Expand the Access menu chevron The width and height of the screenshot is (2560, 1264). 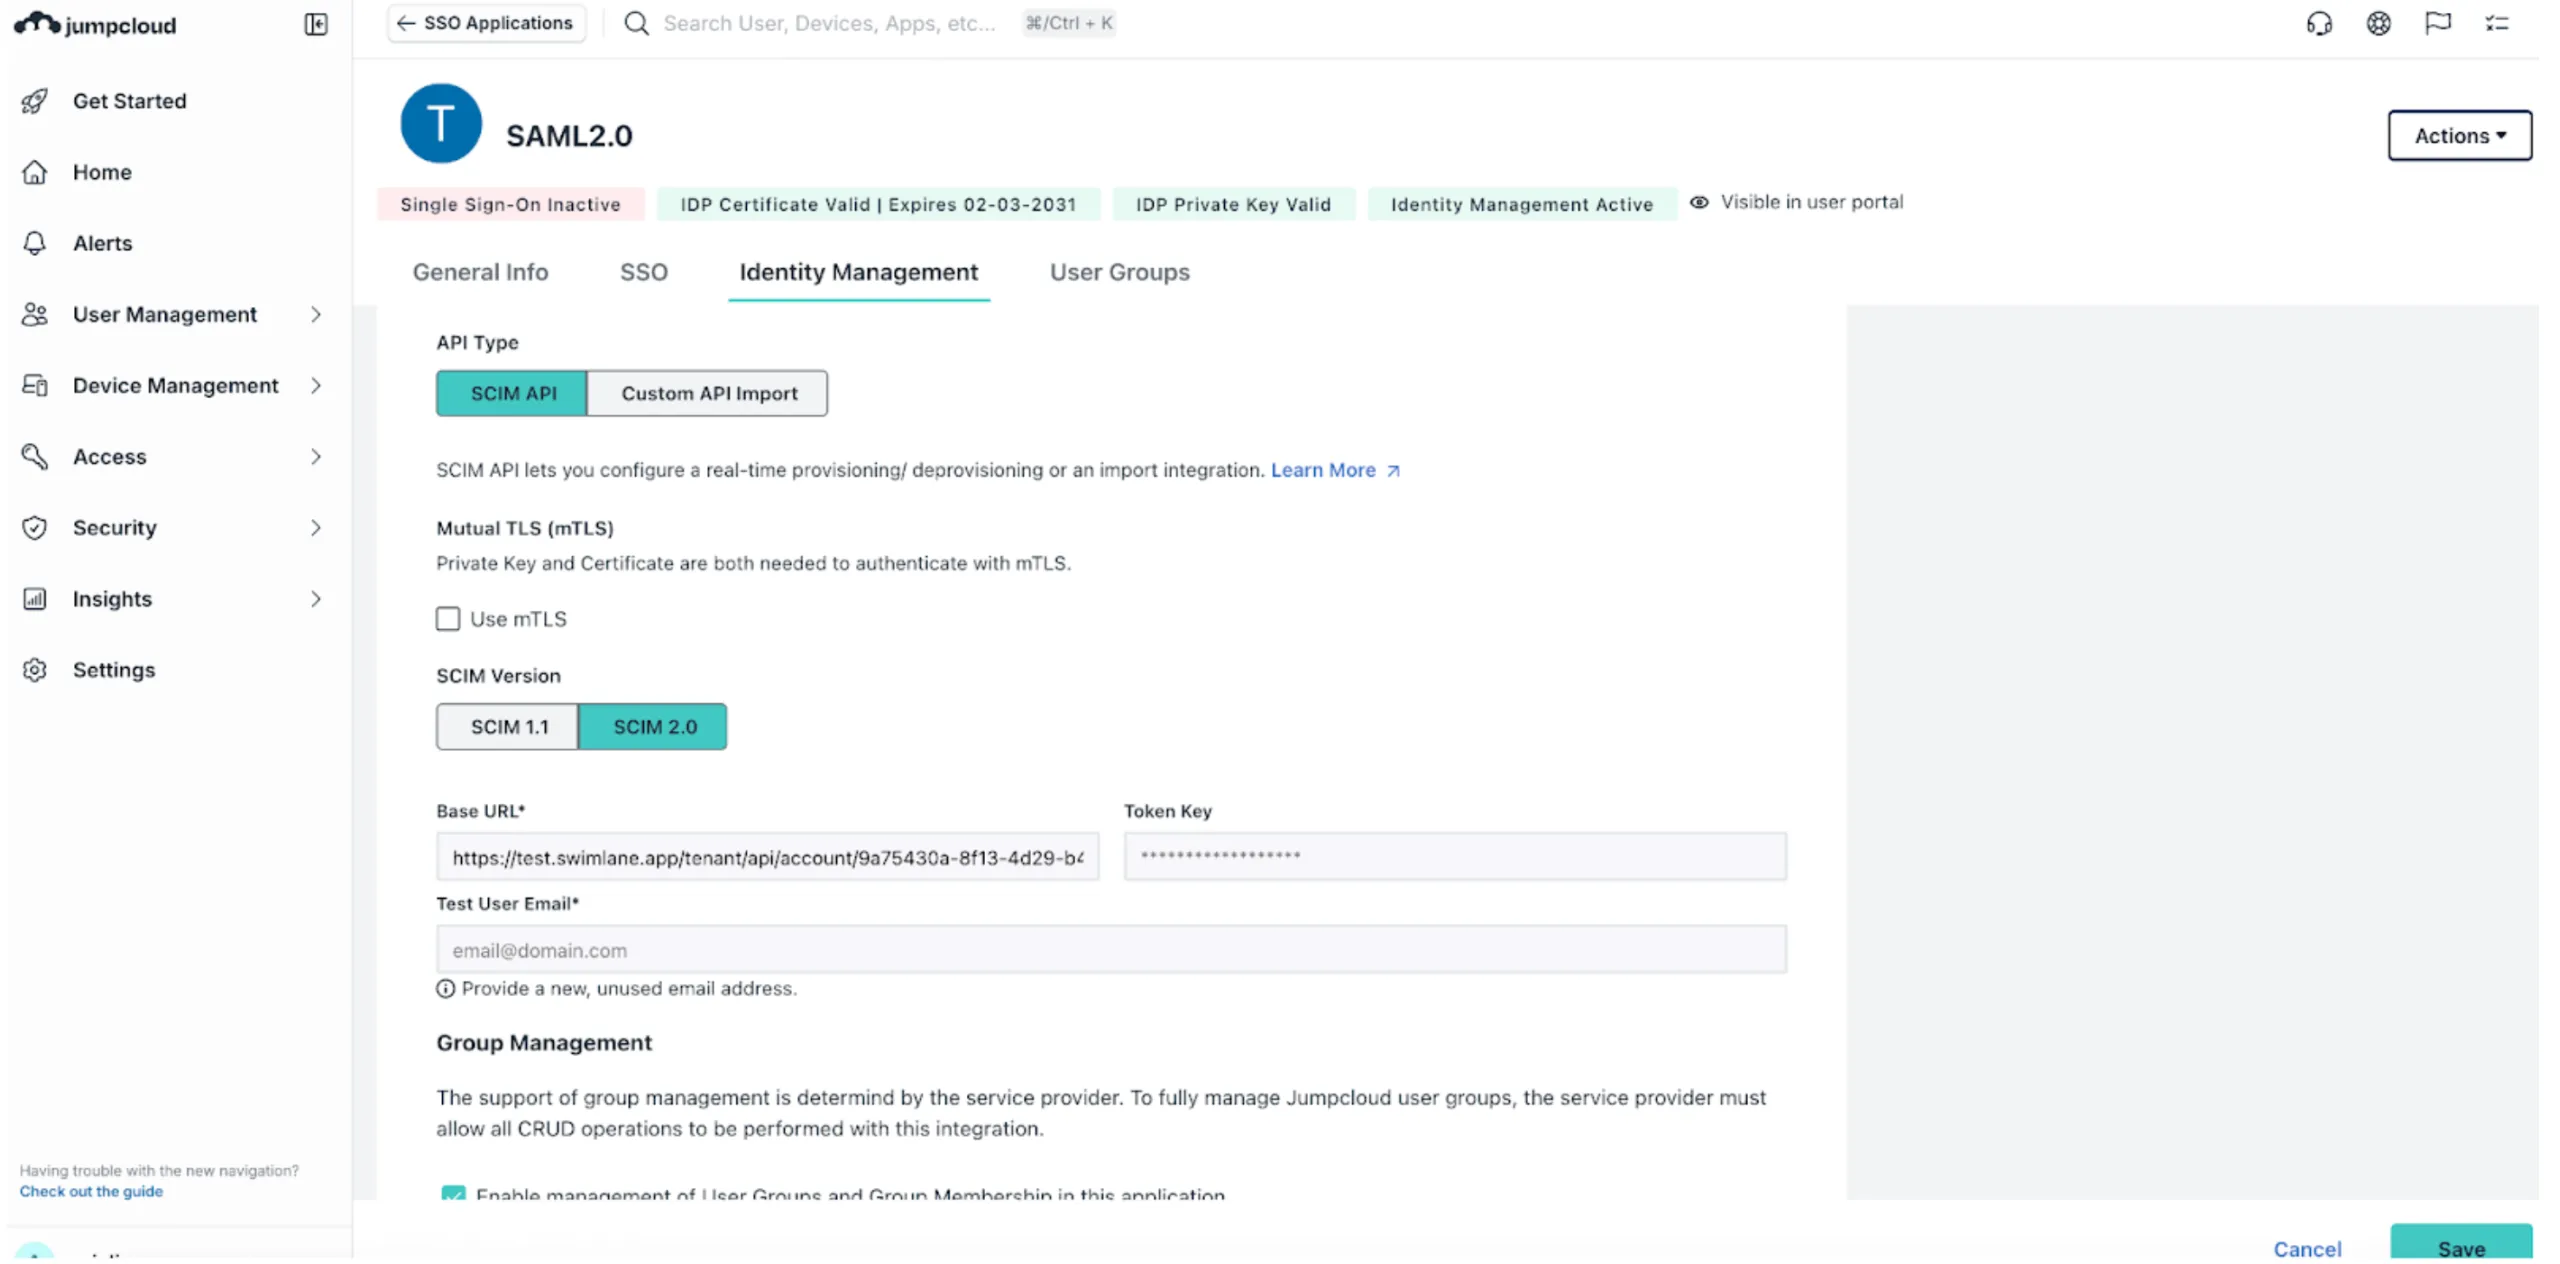tap(316, 456)
